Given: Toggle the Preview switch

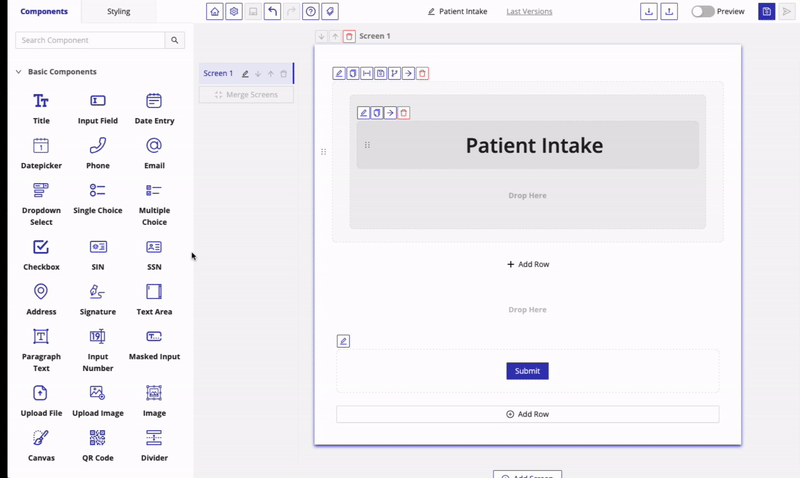Looking at the screenshot, I should click(703, 12).
